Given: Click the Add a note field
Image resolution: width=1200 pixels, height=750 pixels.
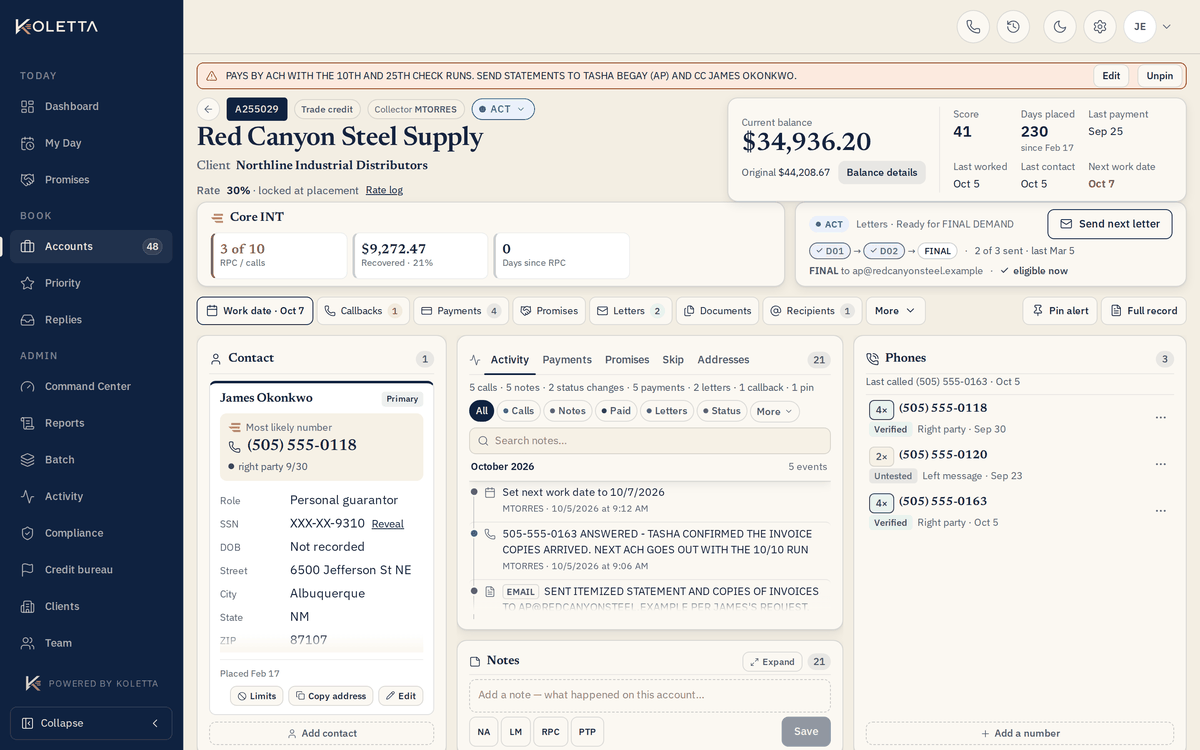Looking at the screenshot, I should click(650, 695).
